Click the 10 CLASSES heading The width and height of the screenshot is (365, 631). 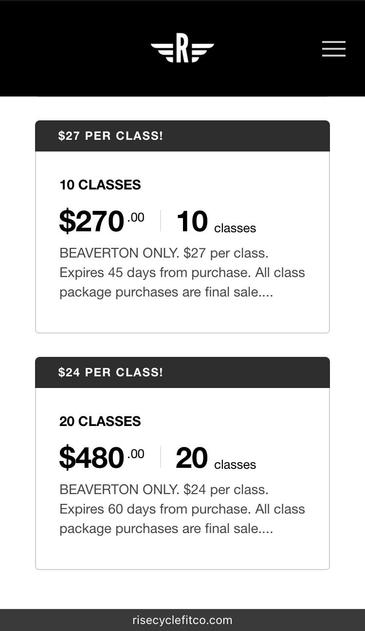click(100, 185)
